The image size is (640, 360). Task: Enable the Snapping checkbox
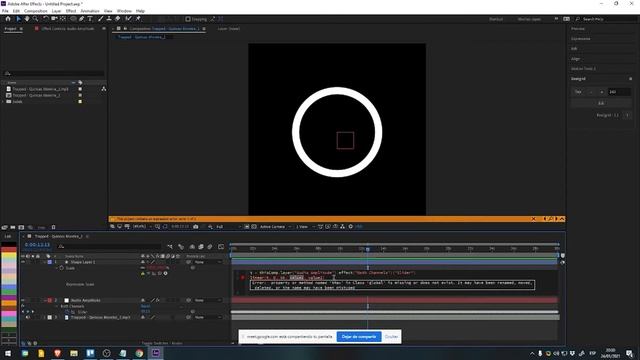[x=188, y=19]
